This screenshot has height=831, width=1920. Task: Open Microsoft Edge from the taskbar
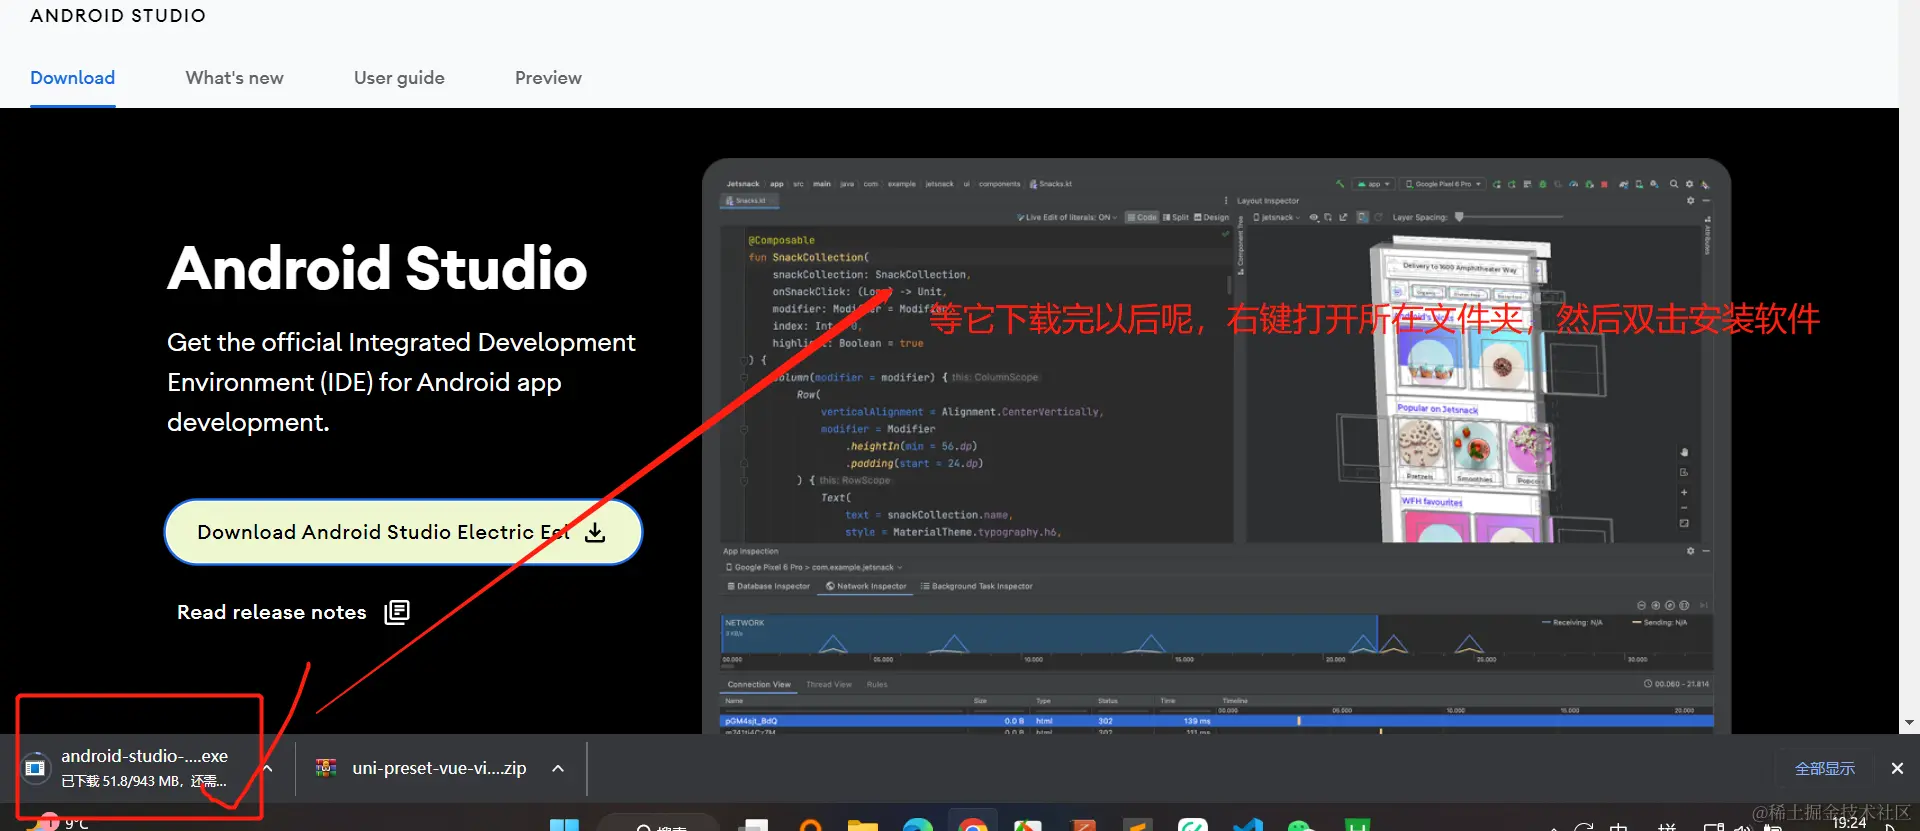click(917, 824)
